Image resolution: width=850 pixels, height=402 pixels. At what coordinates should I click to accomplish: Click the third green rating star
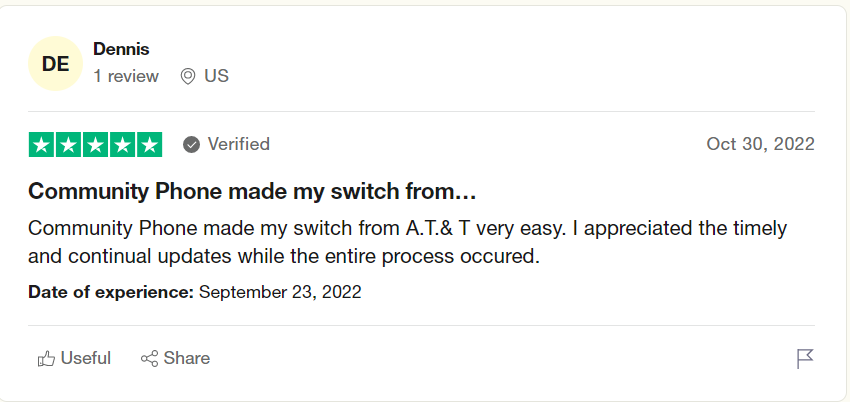tap(95, 145)
